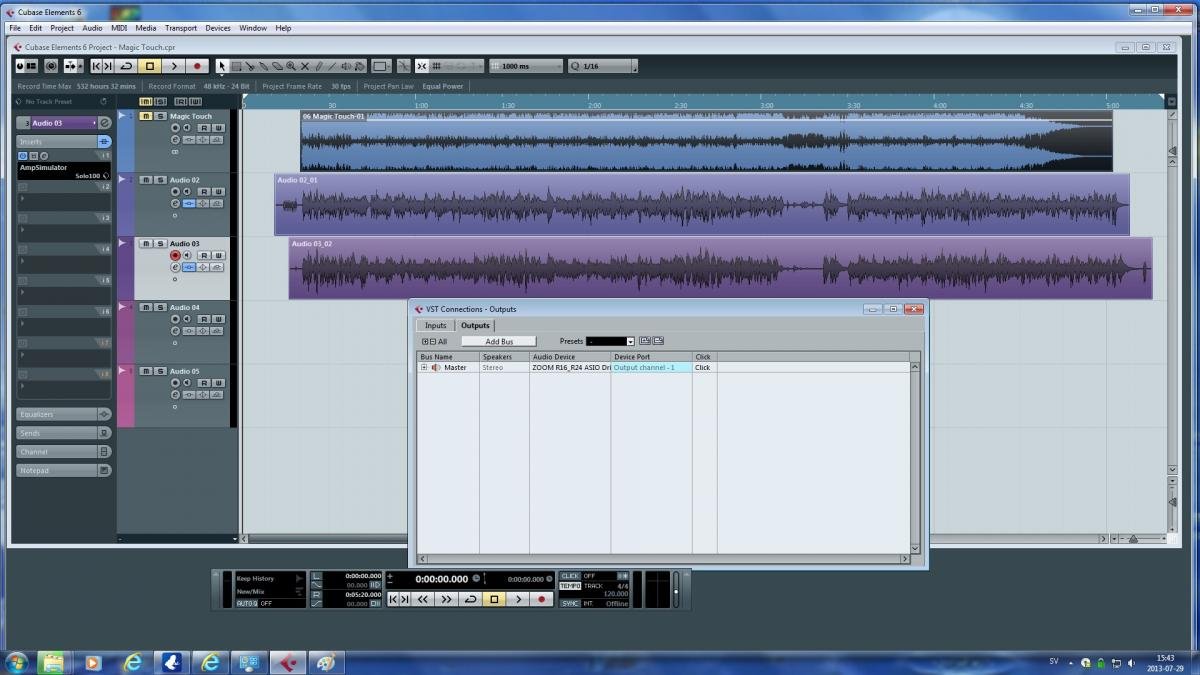Mute the Magic Touch track
Image resolution: width=1200 pixels, height=675 pixels.
pos(145,116)
